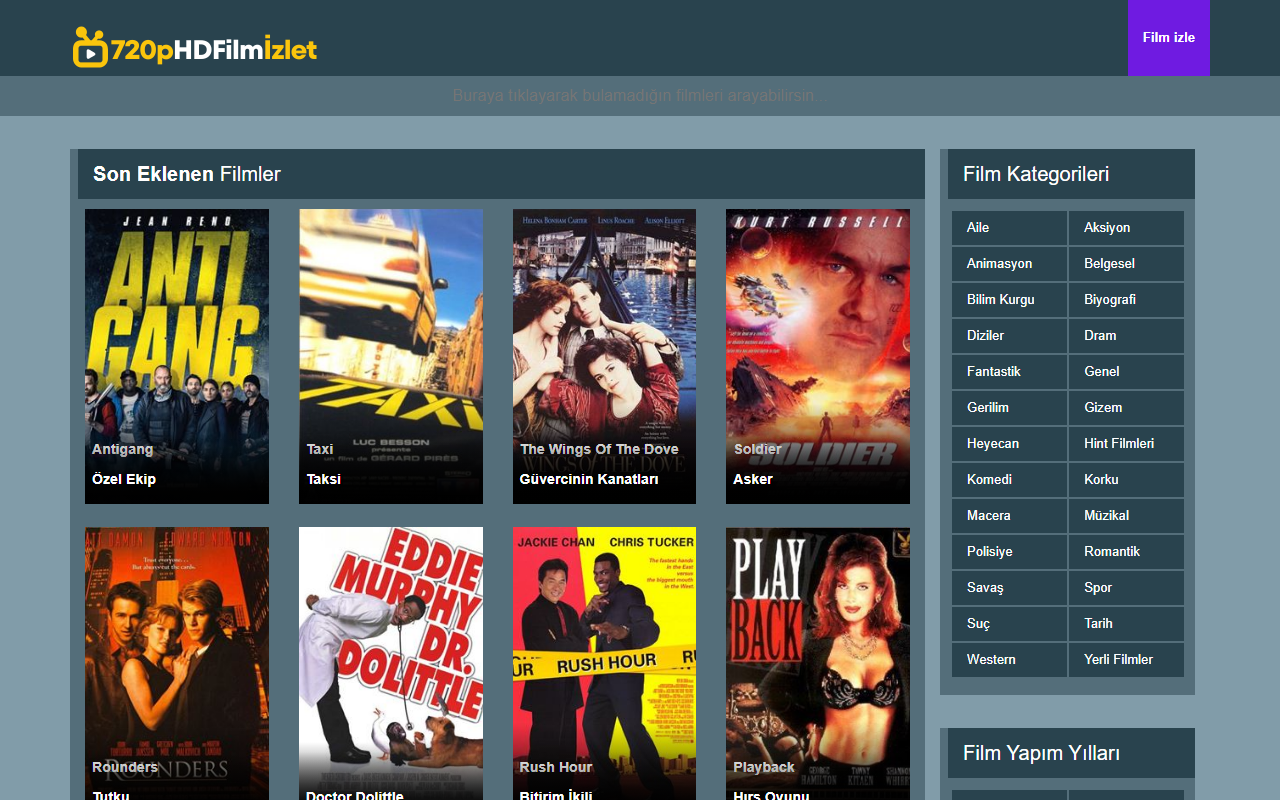Go to the Diziler category

point(1009,336)
